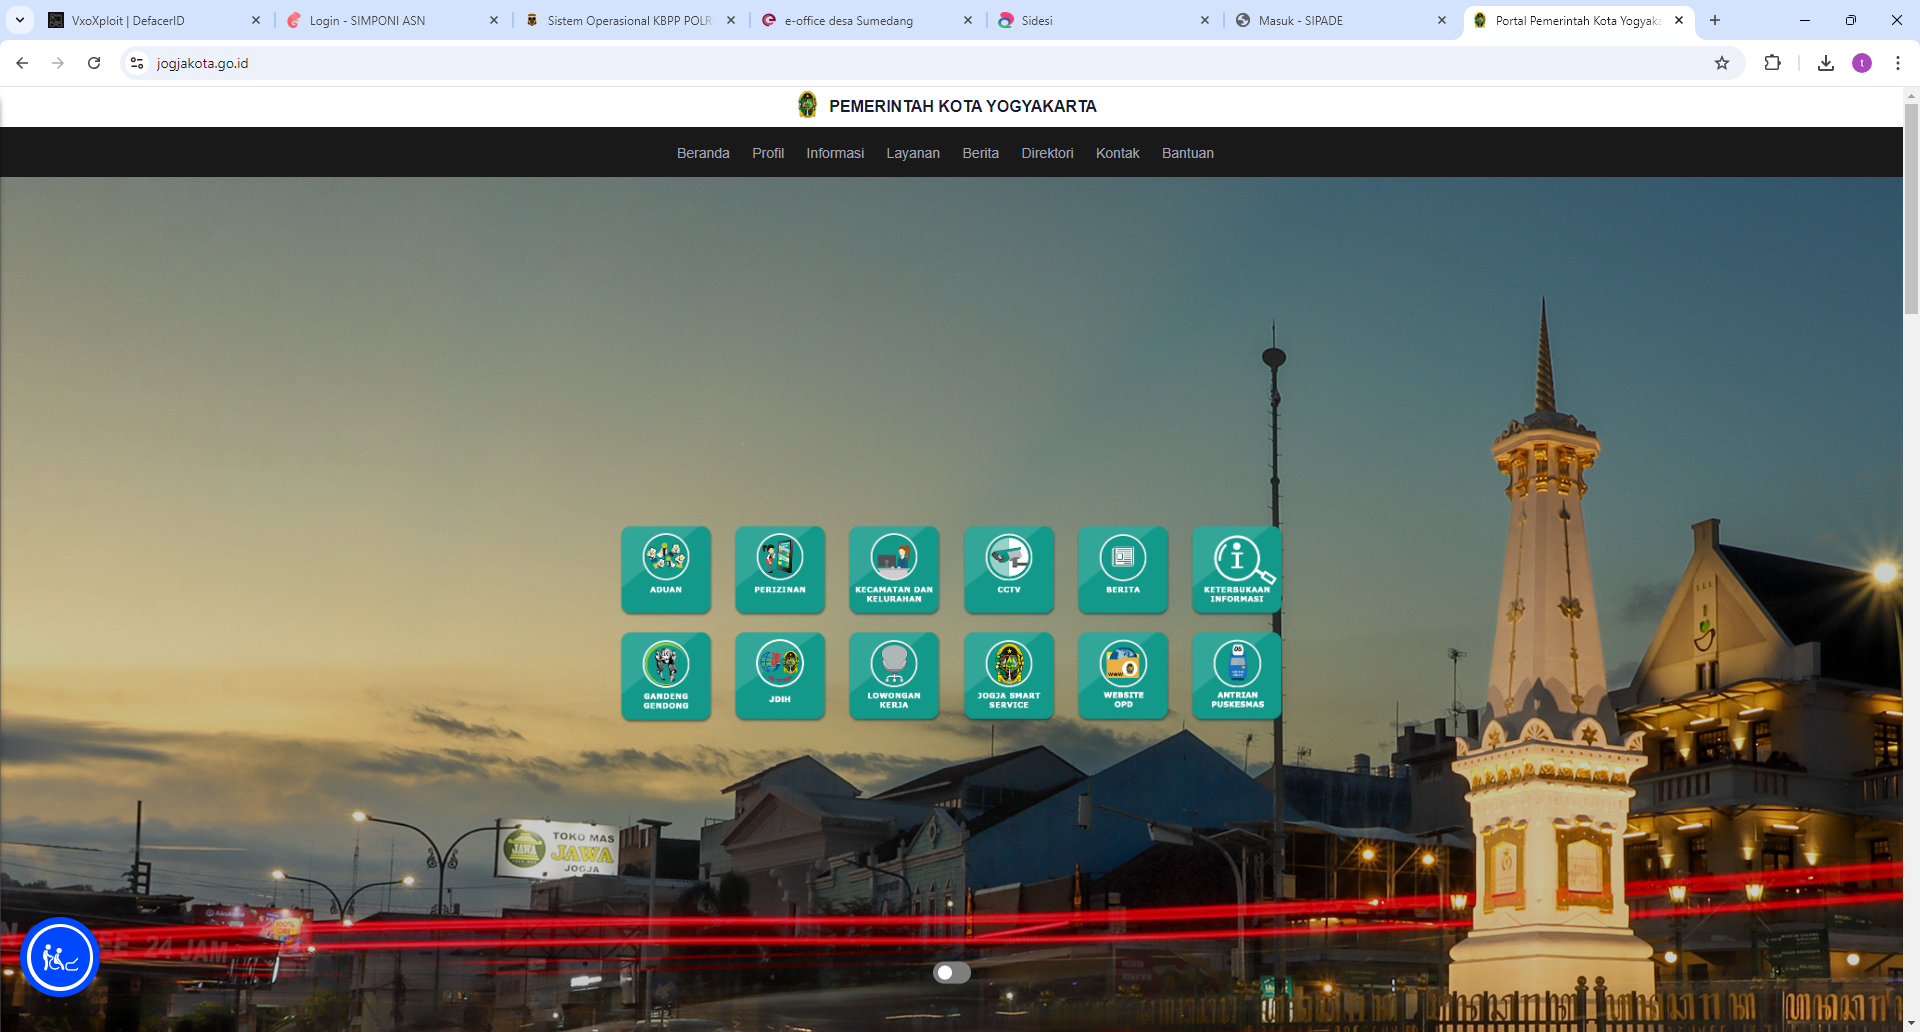Open Kecamatan dan Kelurahan tile
The image size is (1920, 1032).
click(894, 569)
